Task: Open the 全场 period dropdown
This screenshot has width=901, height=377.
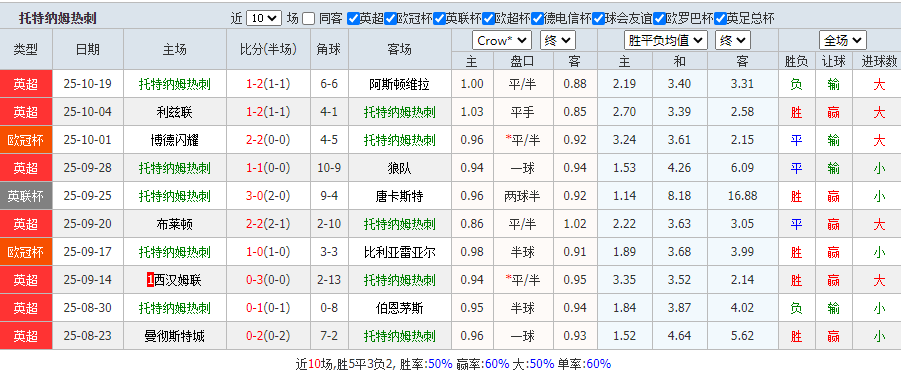Action: (x=843, y=40)
